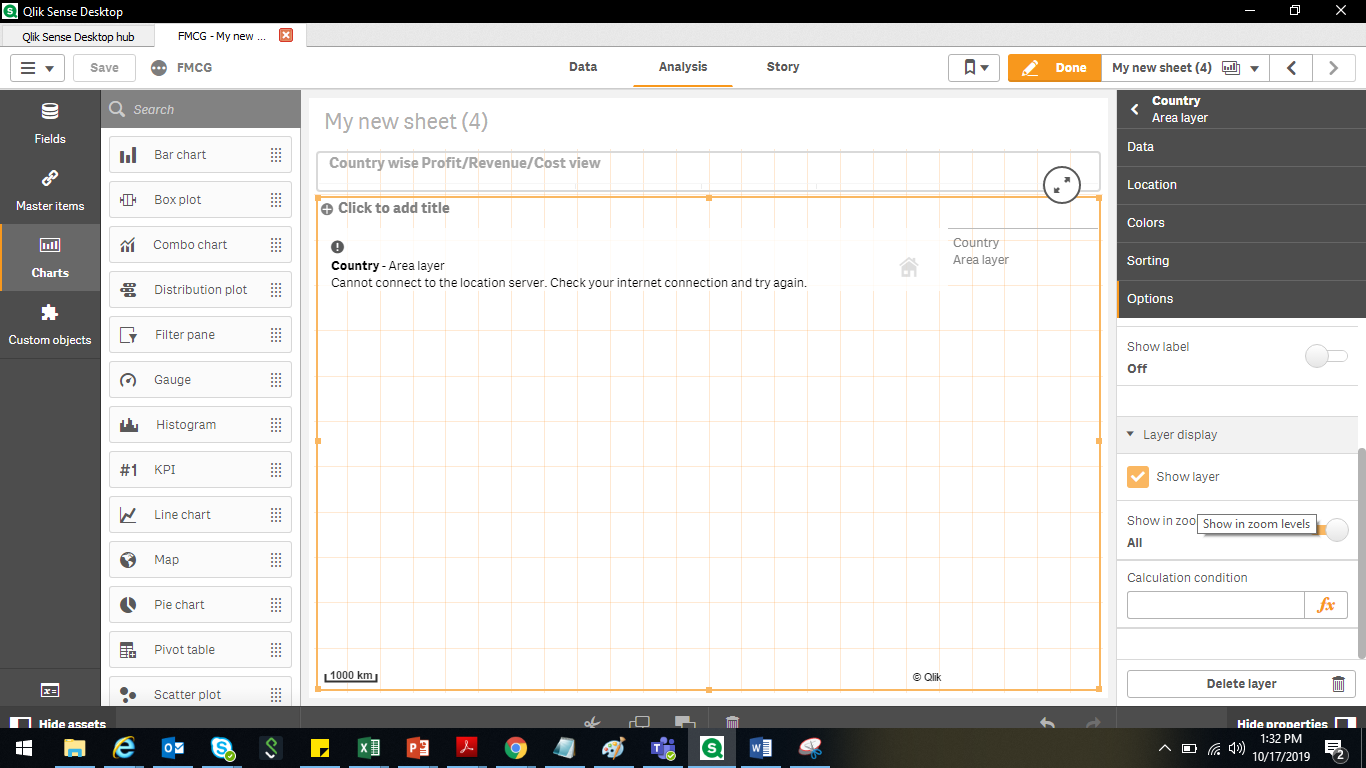Viewport: 1366px width, 768px height.
Task: Click the Calculation condition input field
Action: [x=1216, y=605]
